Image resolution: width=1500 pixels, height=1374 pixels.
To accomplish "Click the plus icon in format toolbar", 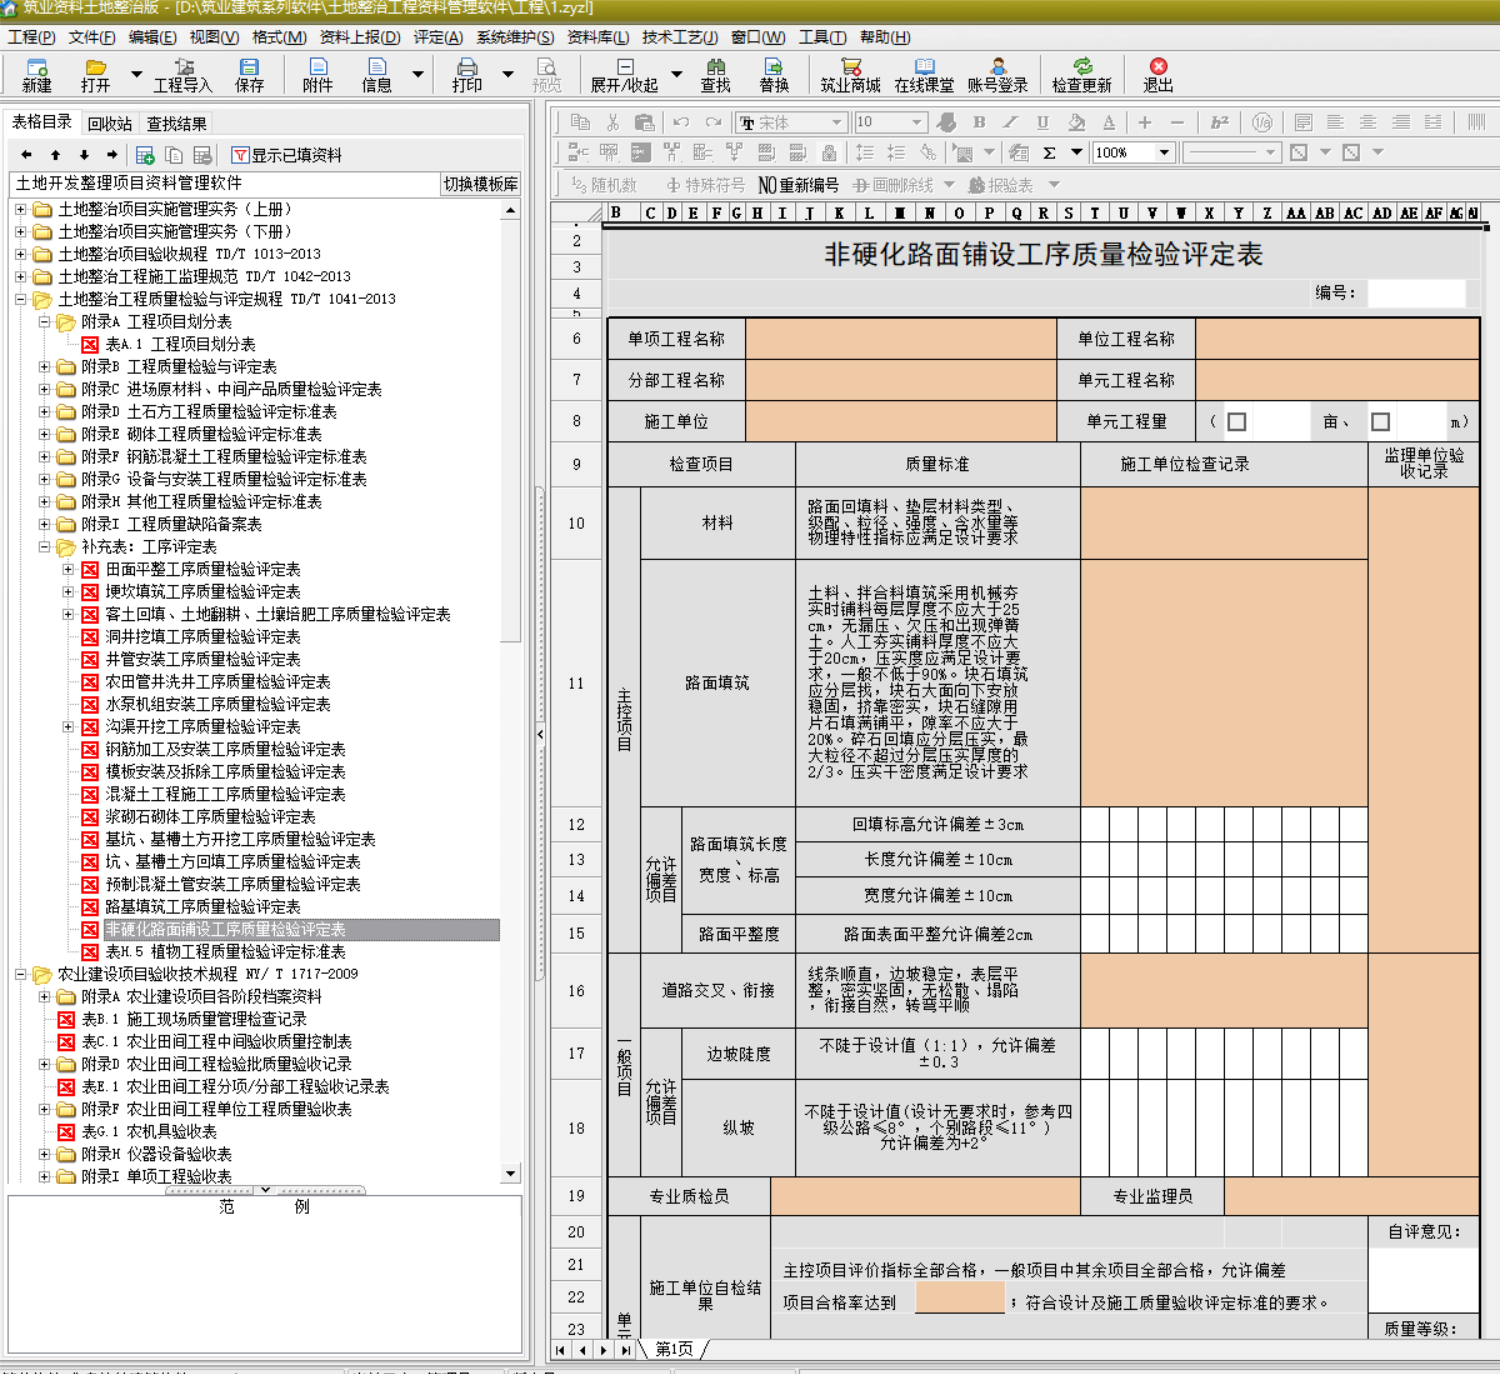I will [x=1145, y=122].
